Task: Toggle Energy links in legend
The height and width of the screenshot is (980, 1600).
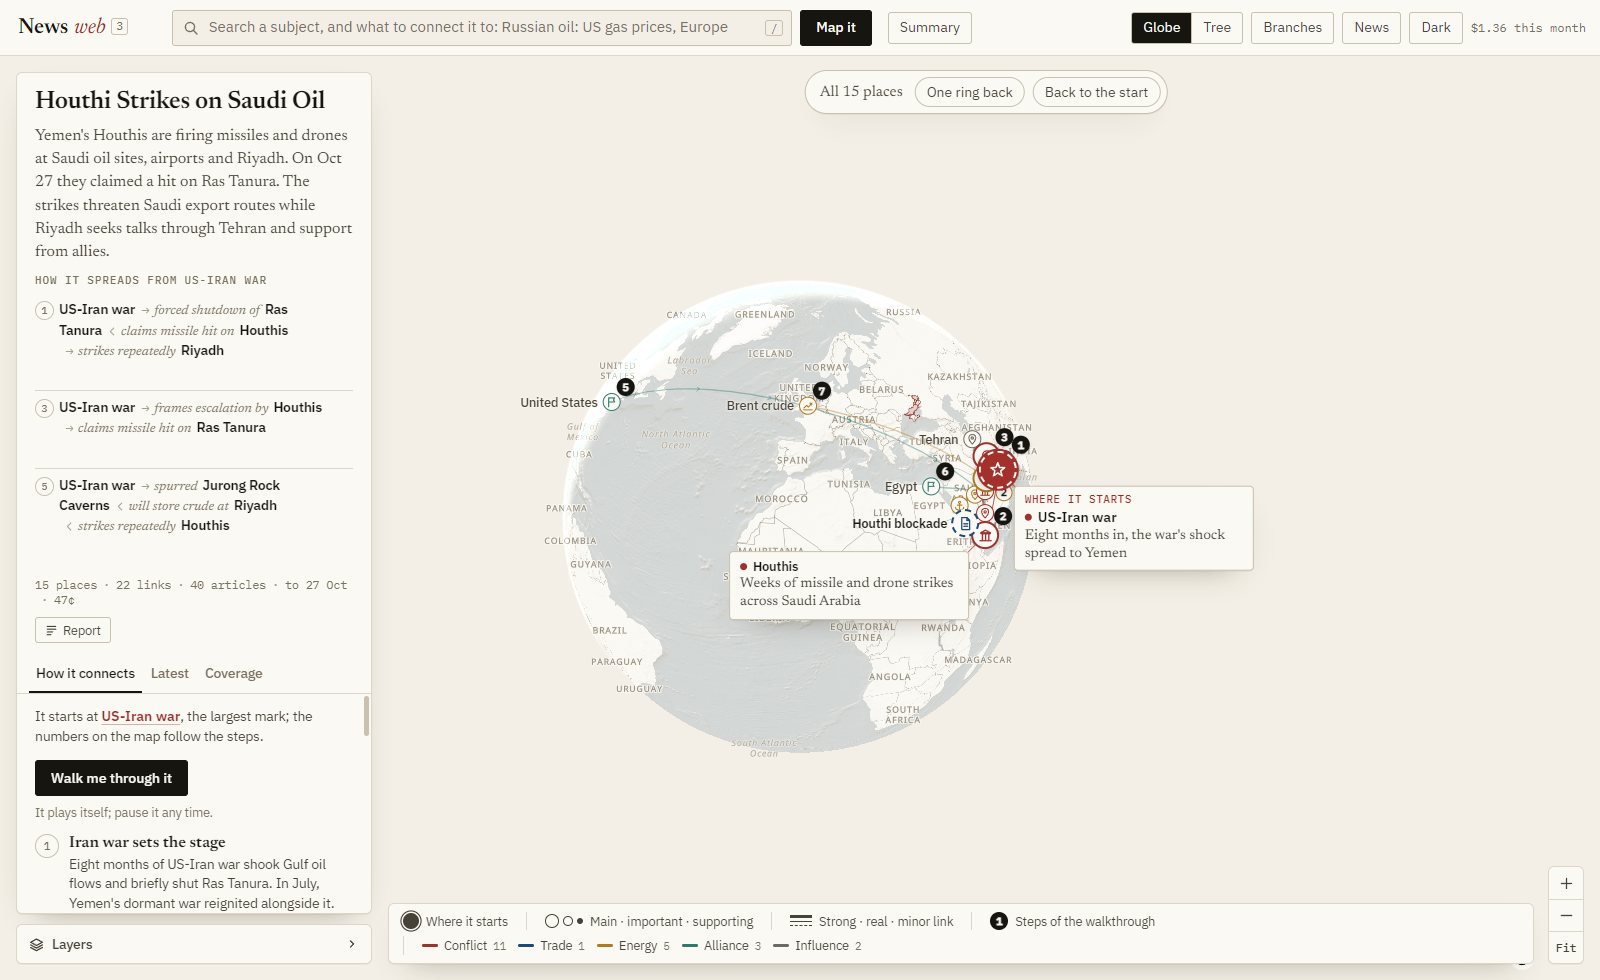Action: (x=633, y=946)
